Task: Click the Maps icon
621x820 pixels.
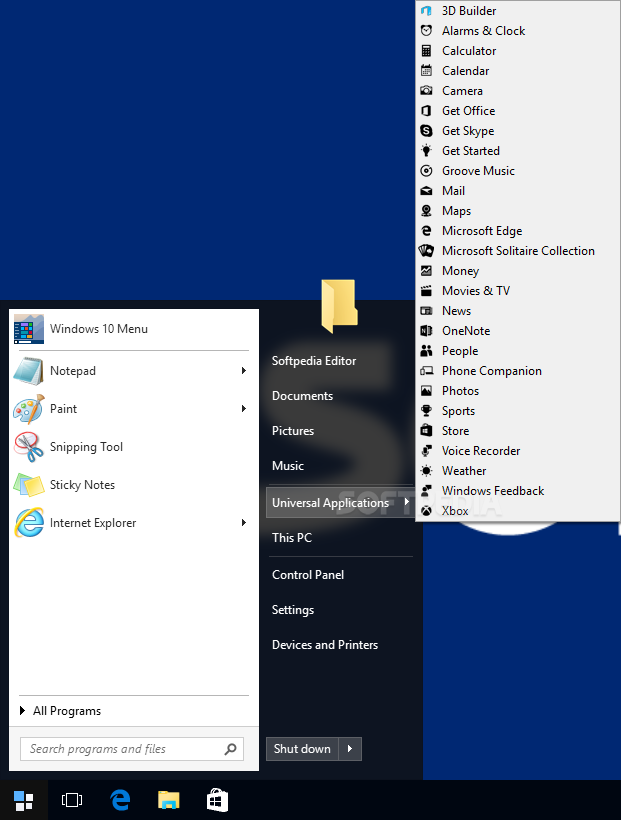Action: click(x=426, y=211)
